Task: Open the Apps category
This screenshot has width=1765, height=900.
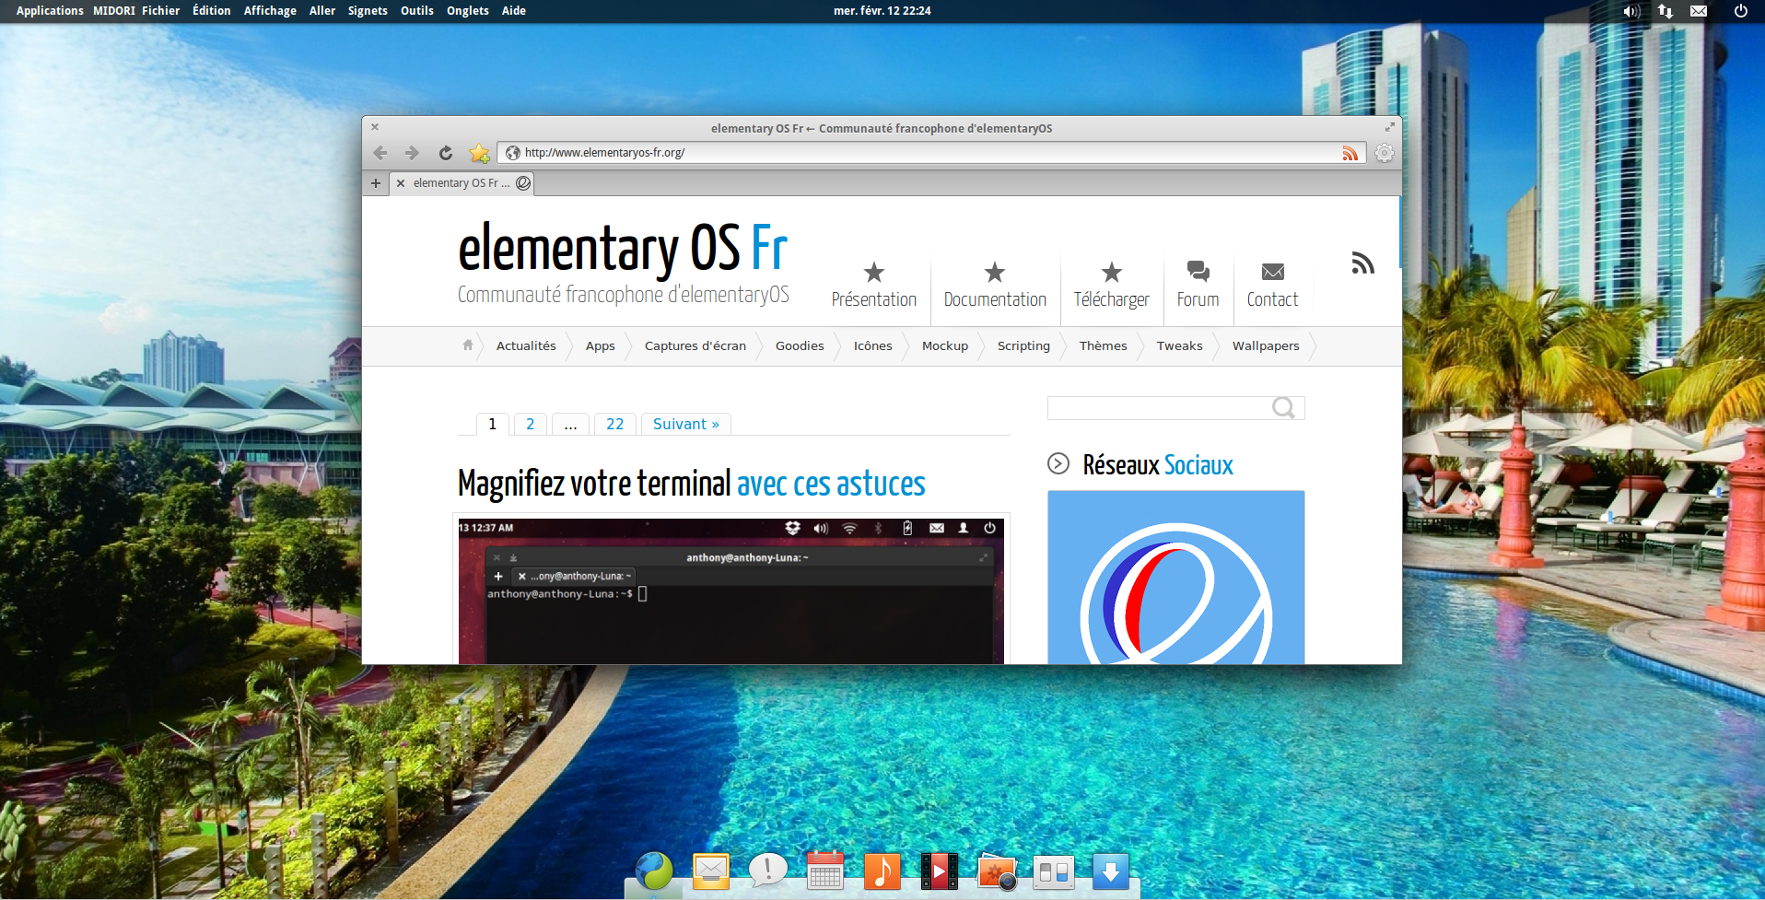Action: 600,346
